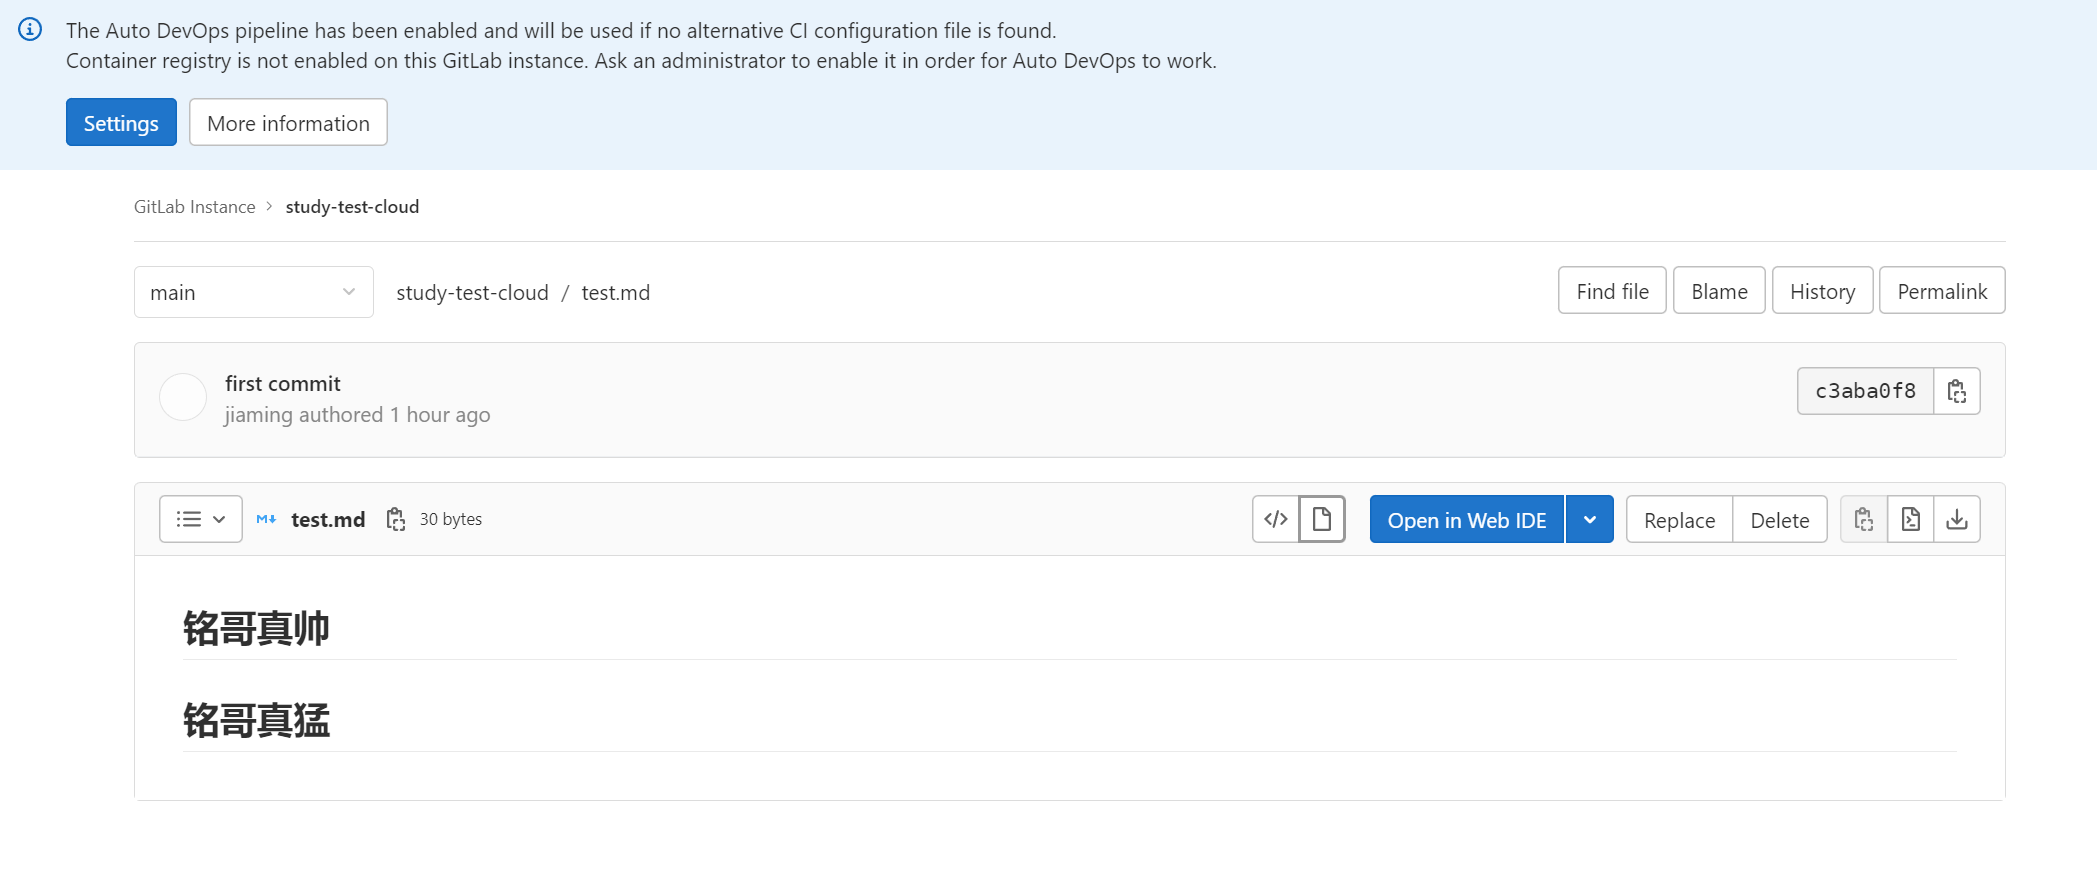This screenshot has height=882, width=2097.
Task: Open the Blame view
Action: click(1718, 290)
